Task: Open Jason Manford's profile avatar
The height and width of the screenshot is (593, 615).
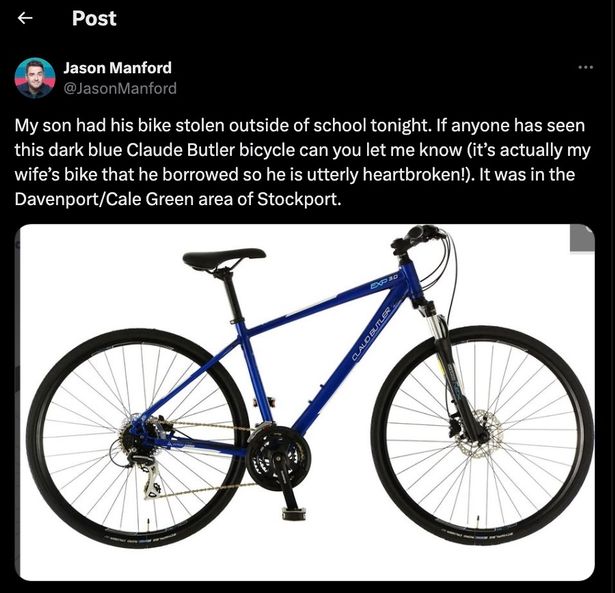Action: 35,78
